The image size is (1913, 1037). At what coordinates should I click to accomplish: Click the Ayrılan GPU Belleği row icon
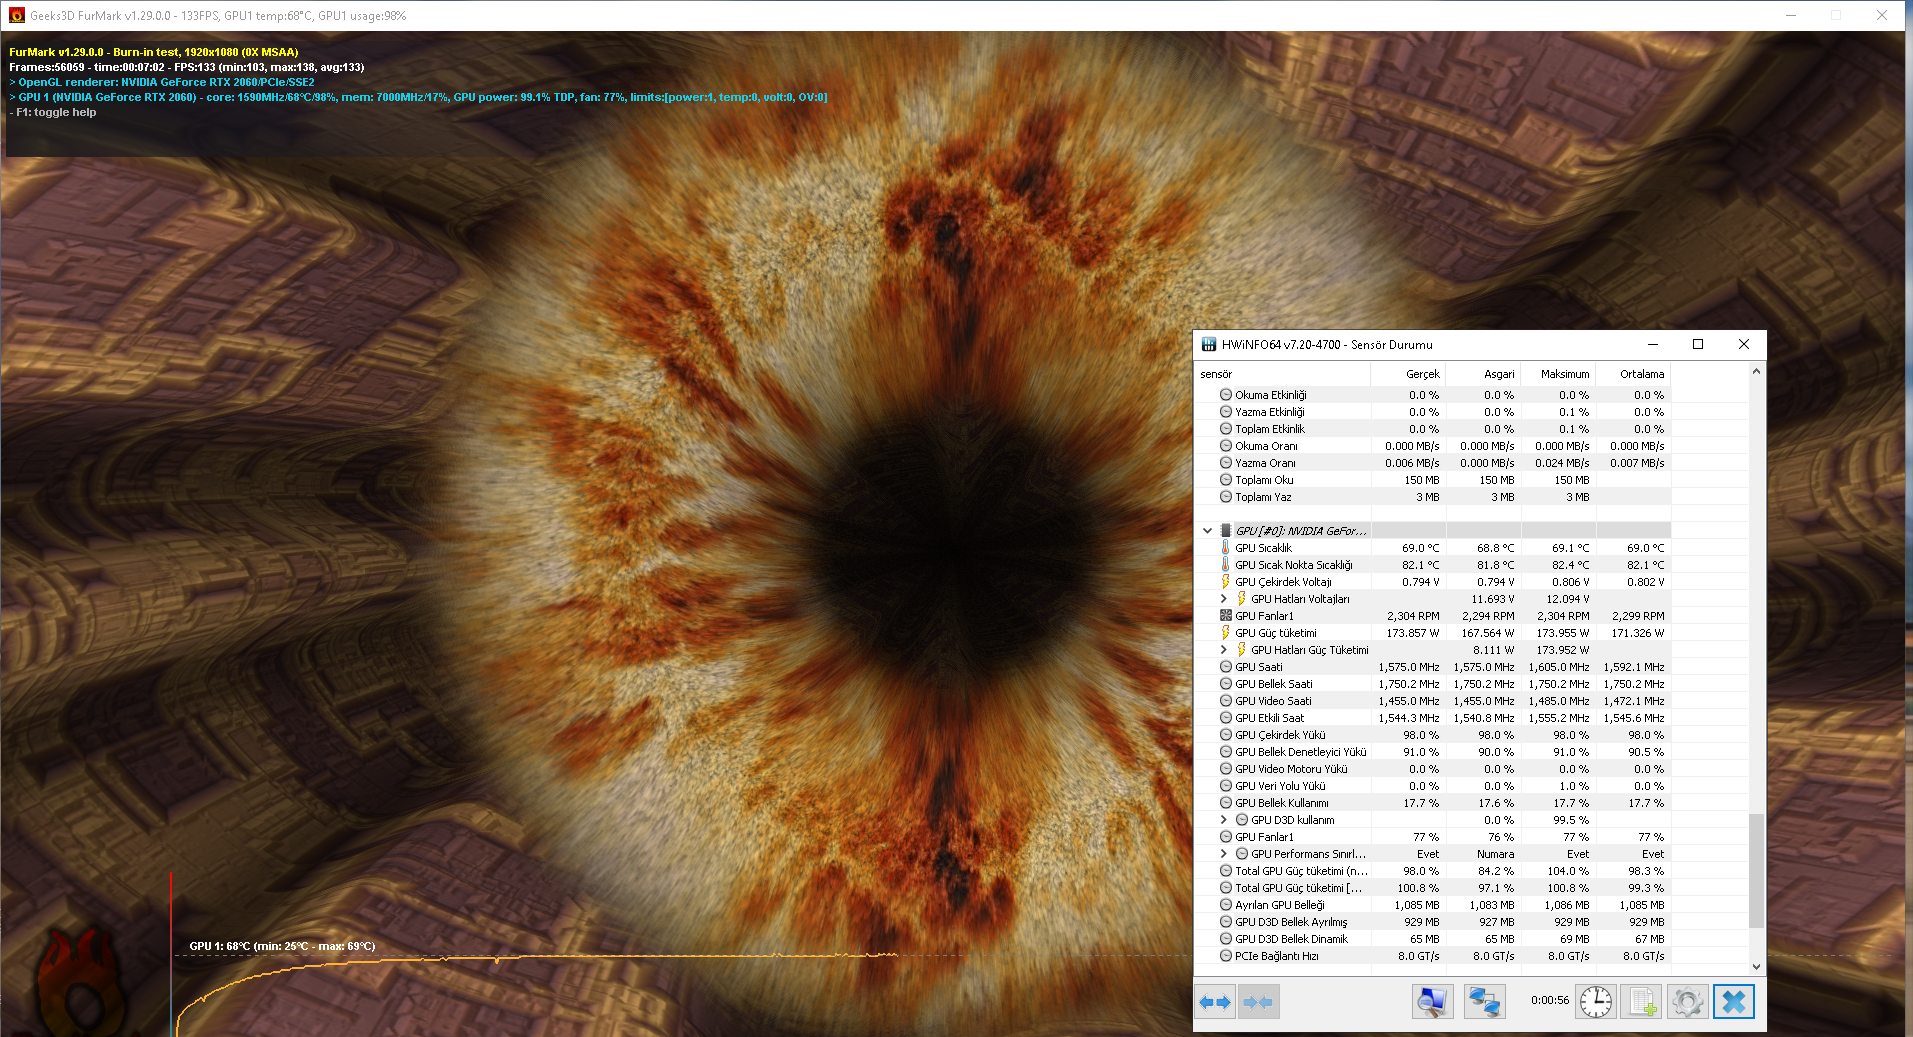click(1225, 905)
